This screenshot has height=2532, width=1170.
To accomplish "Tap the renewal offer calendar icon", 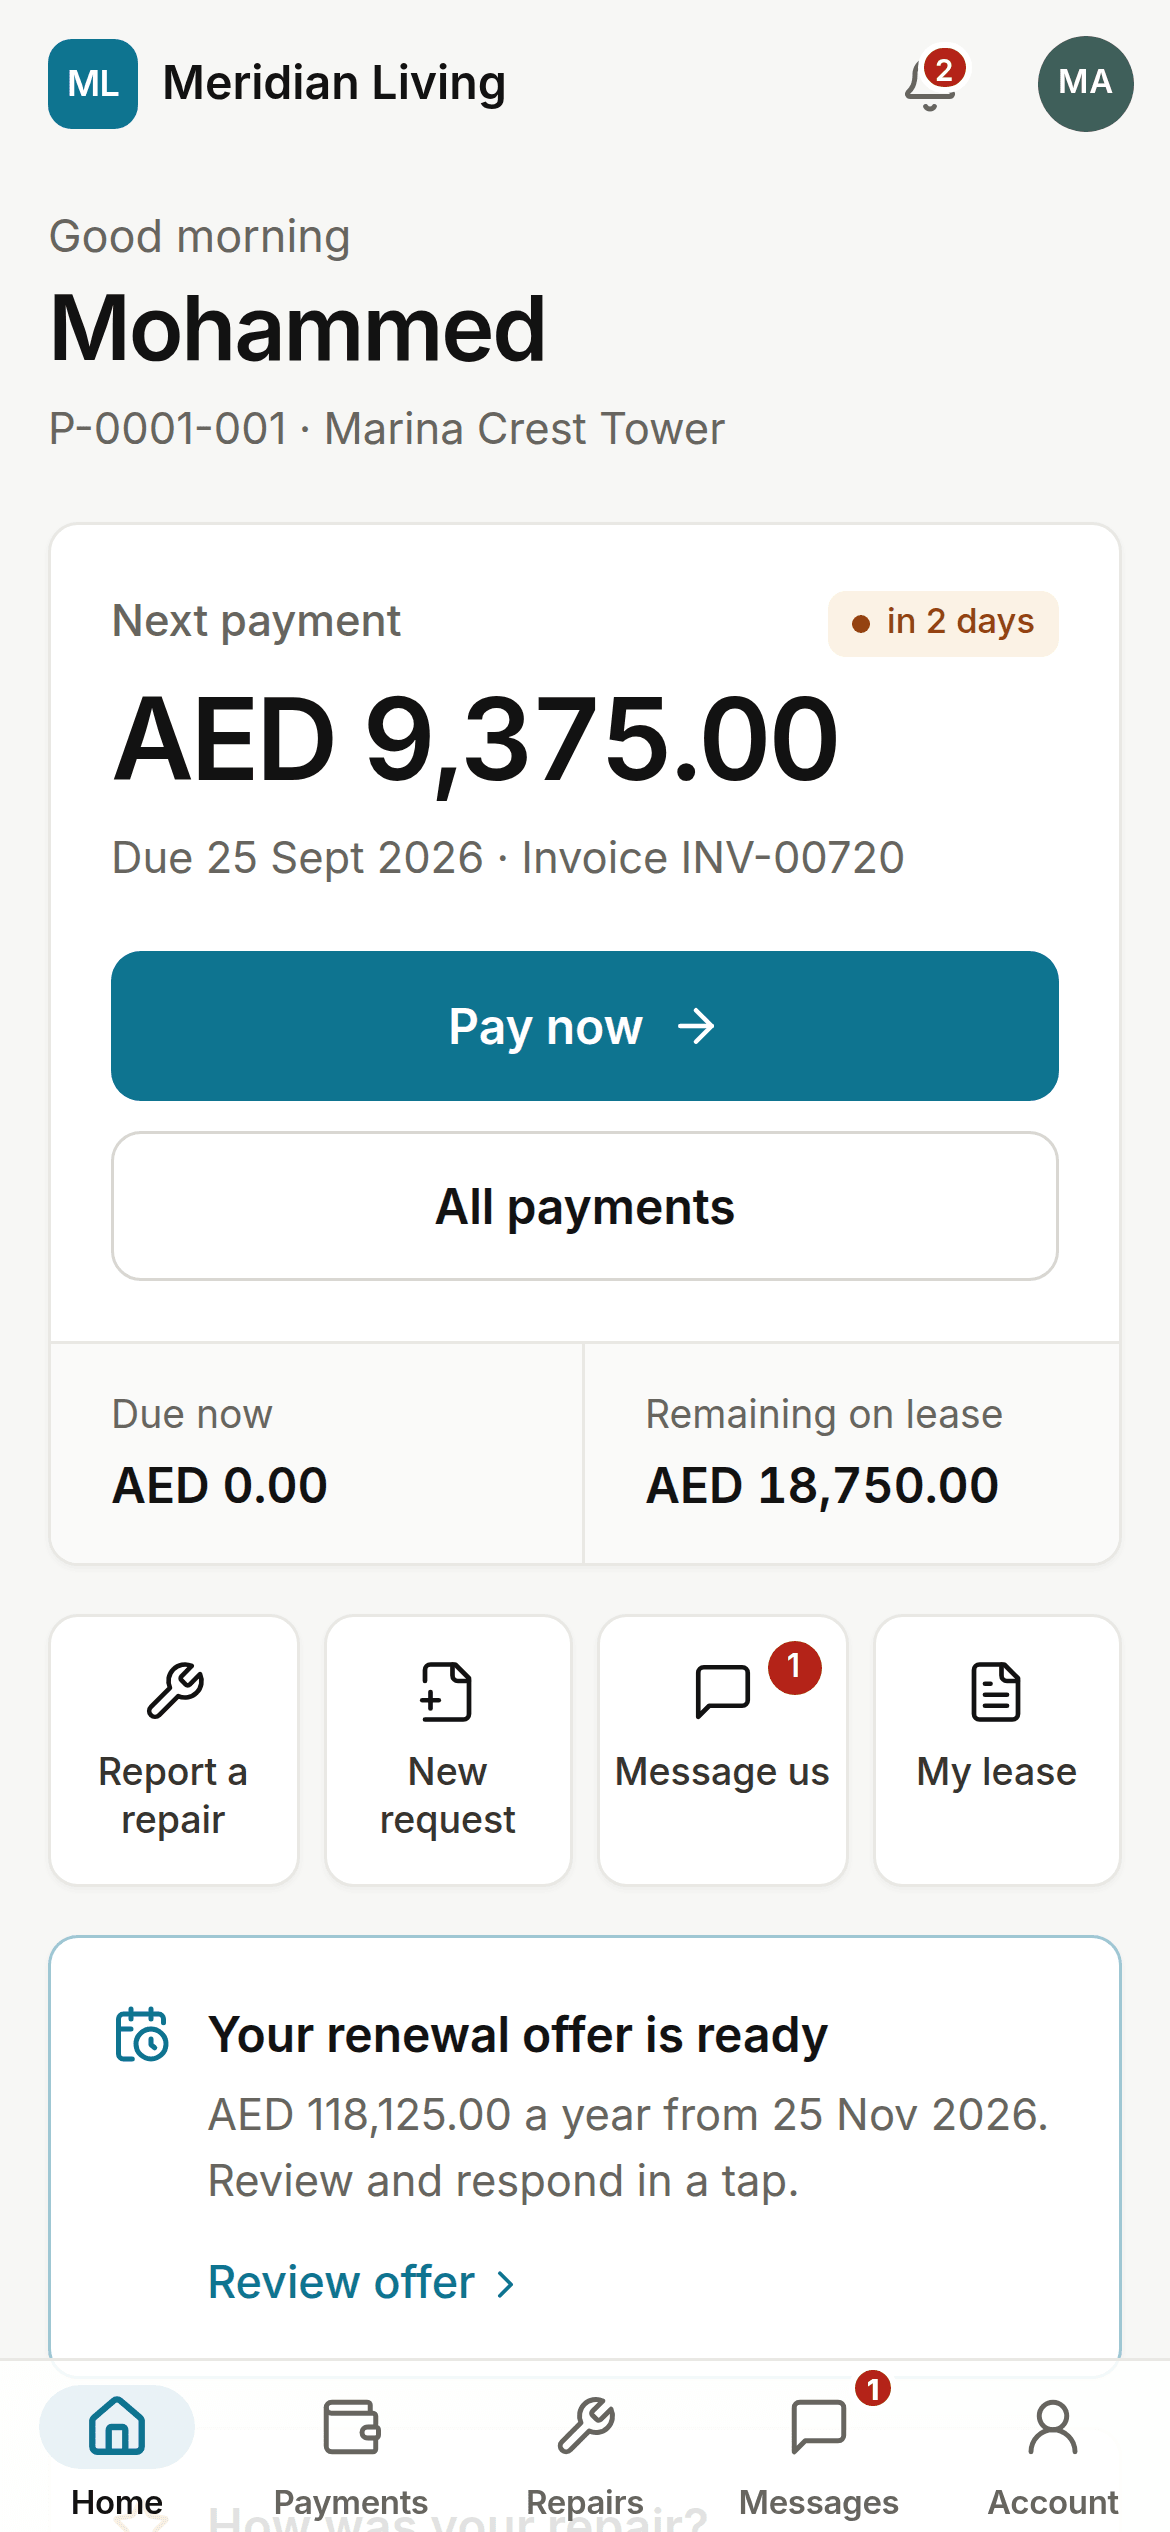I will point(142,2034).
